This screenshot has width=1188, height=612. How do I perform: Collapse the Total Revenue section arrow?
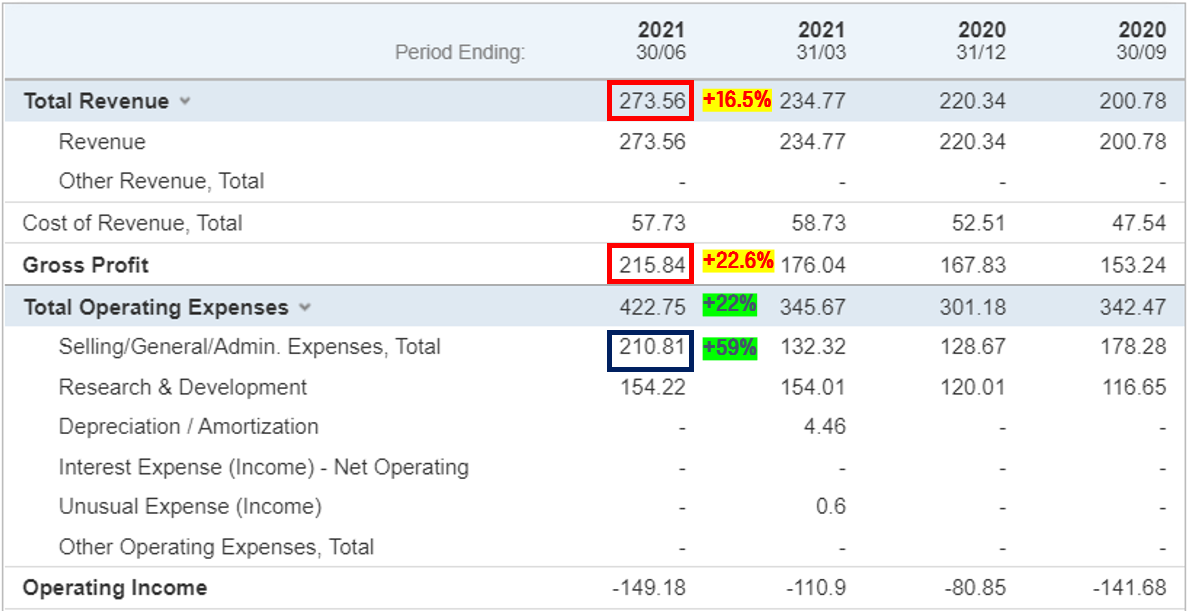tap(184, 102)
